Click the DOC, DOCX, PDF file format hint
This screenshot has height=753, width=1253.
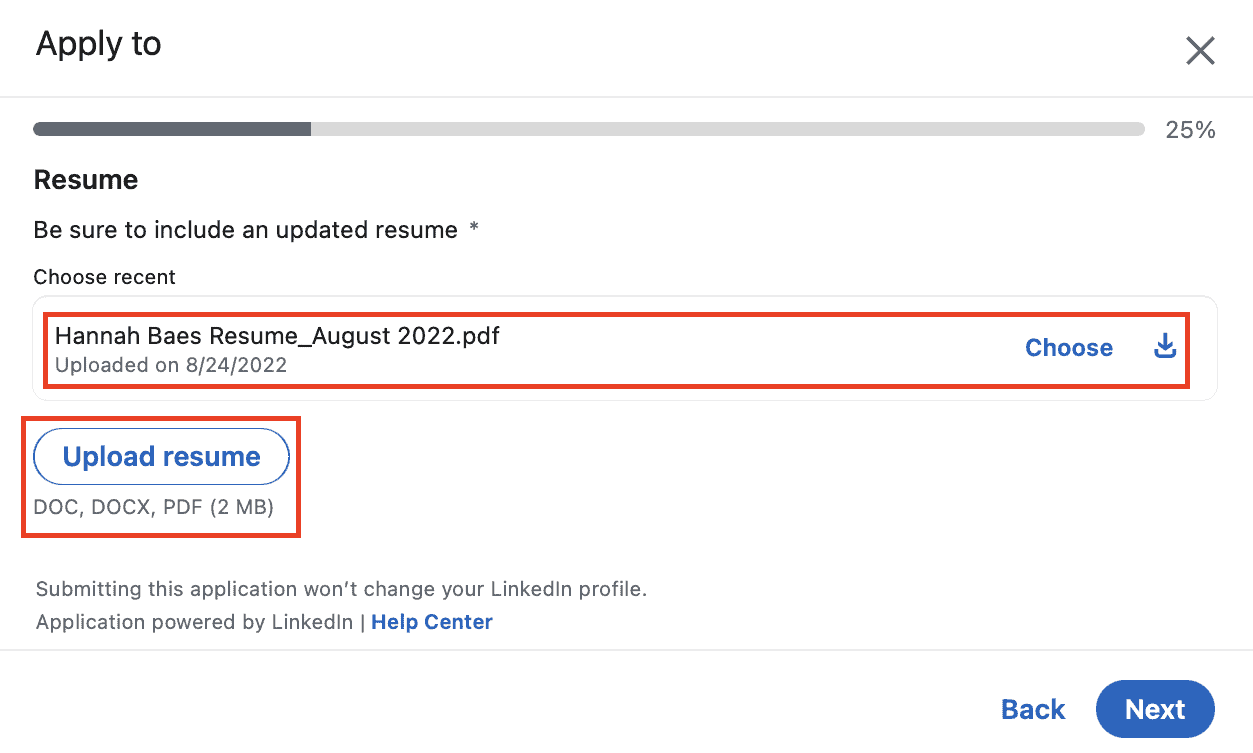point(160,507)
